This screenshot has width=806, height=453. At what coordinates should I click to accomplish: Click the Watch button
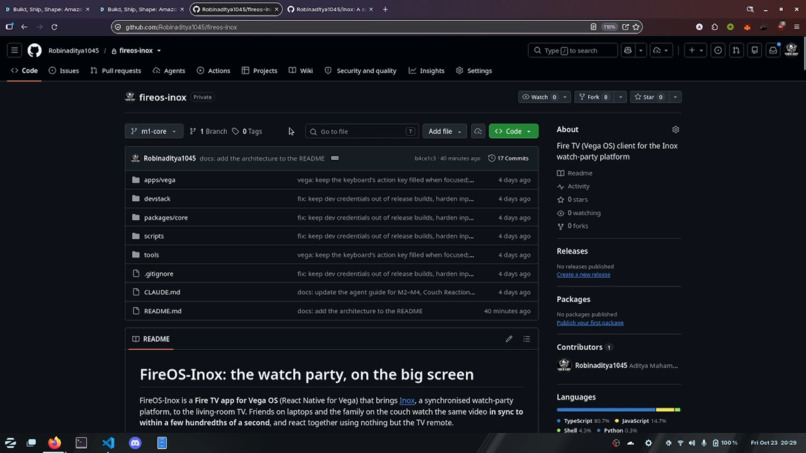click(539, 97)
